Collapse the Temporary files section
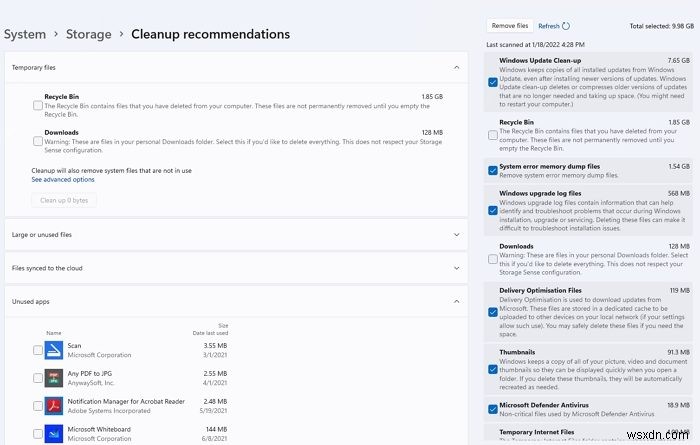Image resolution: width=700 pixels, height=445 pixels. pos(457,67)
